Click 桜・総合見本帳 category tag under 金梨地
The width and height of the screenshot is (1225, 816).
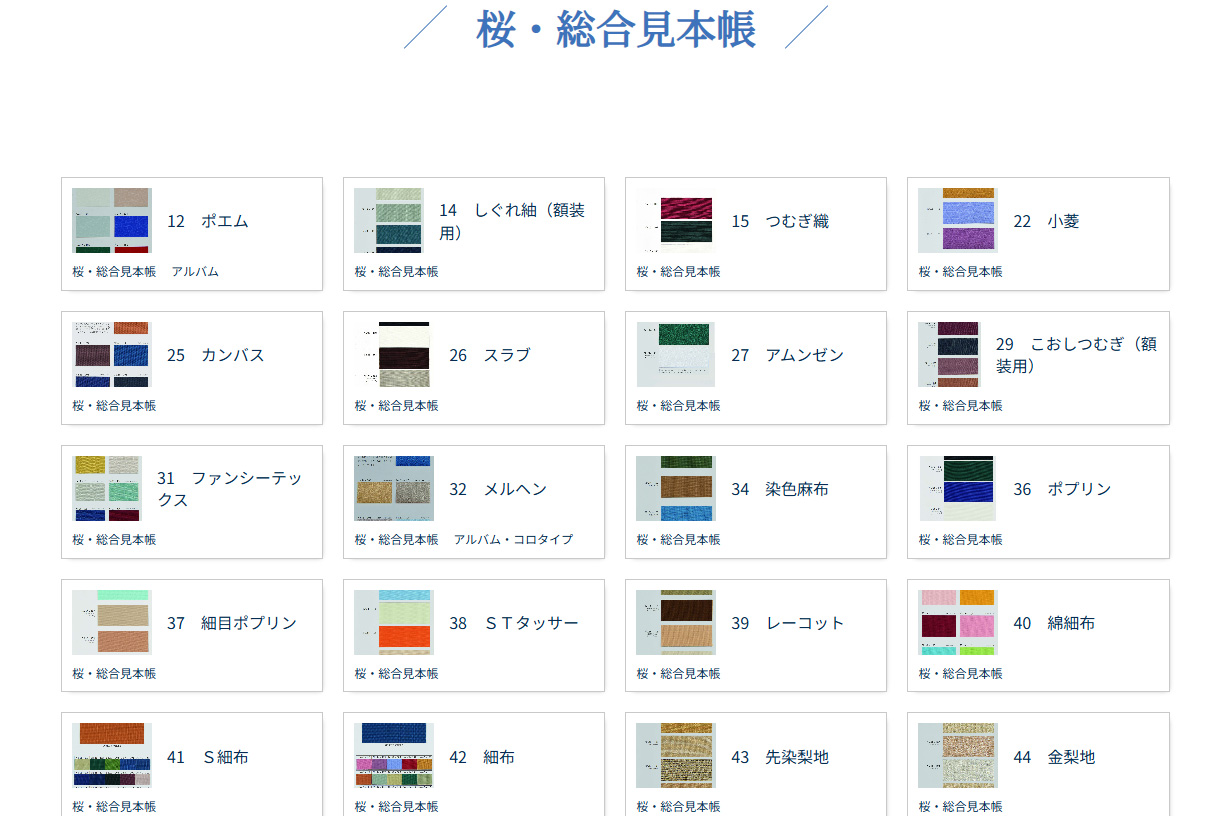click(960, 806)
